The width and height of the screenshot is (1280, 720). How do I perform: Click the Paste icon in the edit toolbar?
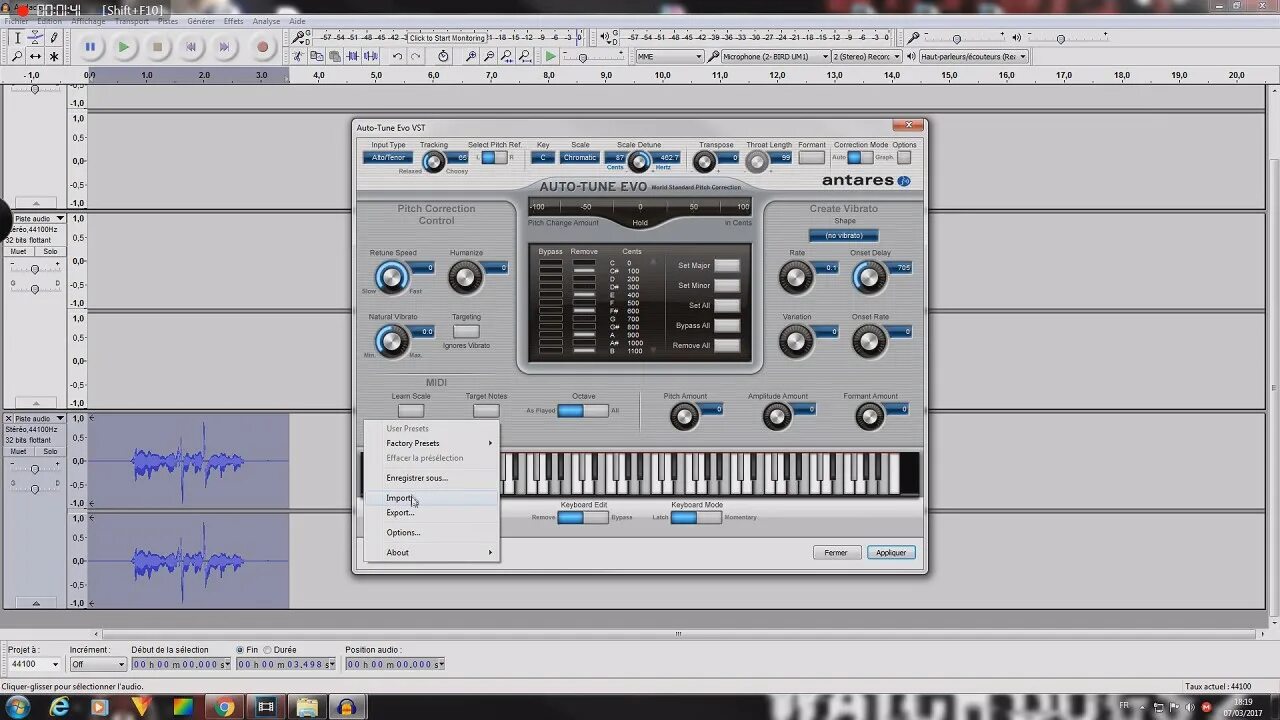[335, 57]
